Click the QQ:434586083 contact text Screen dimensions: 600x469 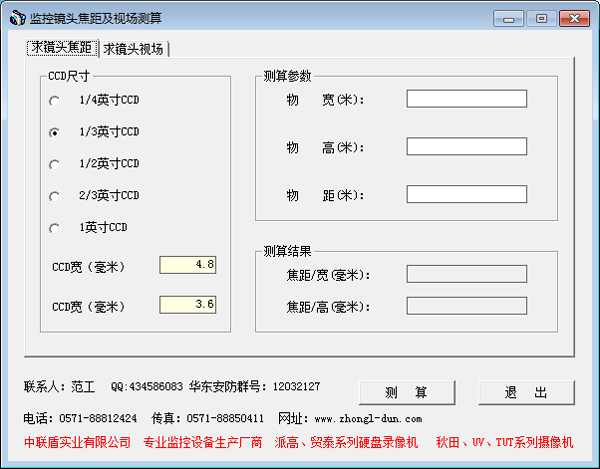pos(147,387)
